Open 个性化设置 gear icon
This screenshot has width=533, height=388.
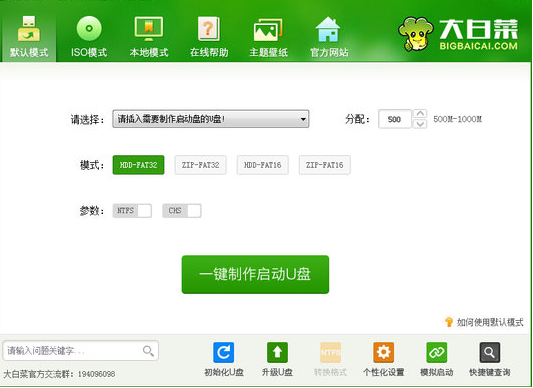(383, 352)
